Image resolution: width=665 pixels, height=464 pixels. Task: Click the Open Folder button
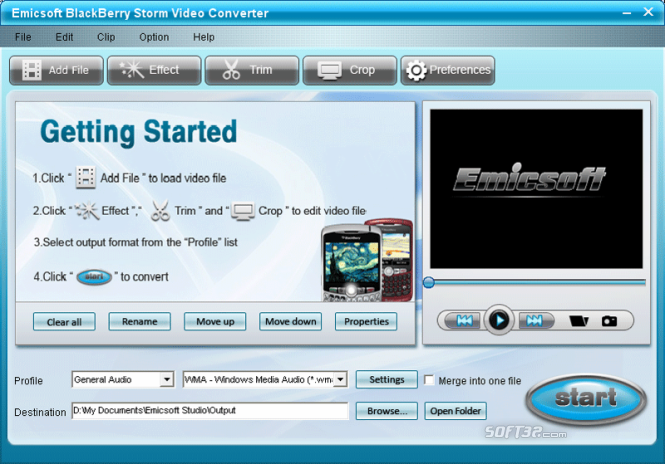tap(455, 411)
